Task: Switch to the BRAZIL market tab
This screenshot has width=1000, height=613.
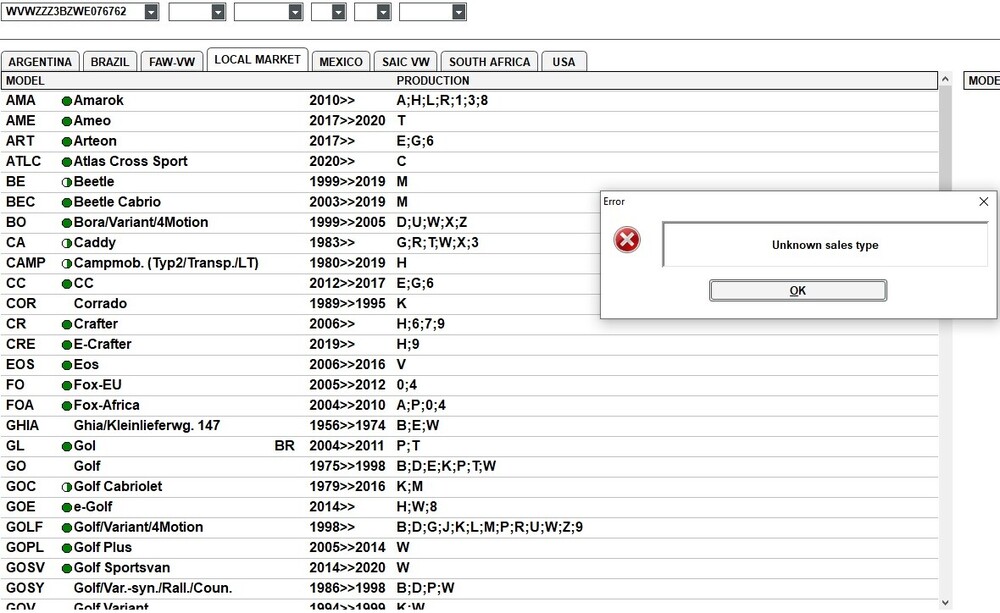Action: click(x=109, y=62)
